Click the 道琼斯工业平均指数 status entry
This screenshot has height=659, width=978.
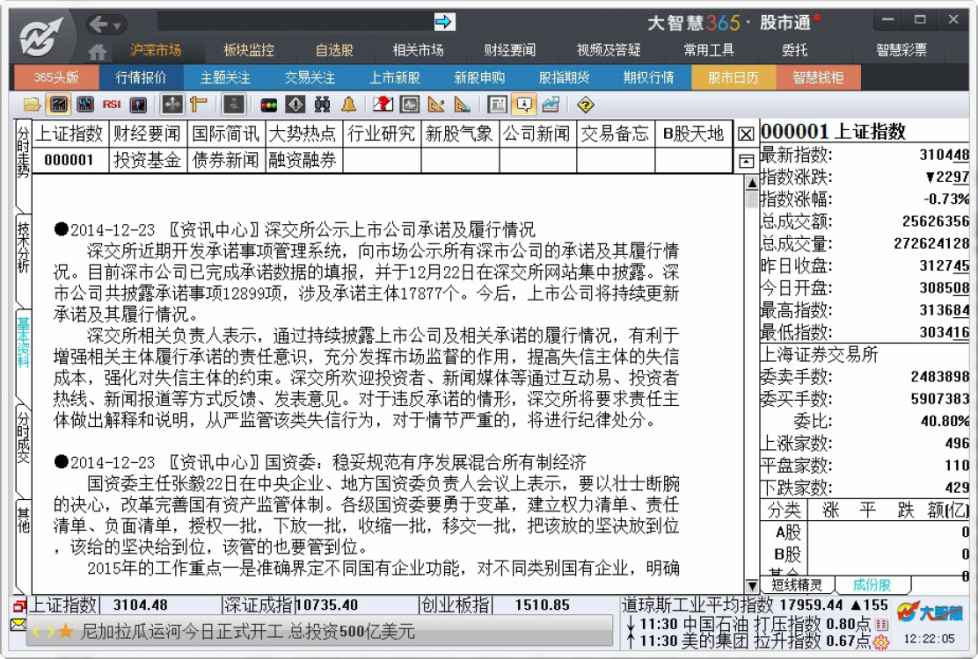coord(755,604)
